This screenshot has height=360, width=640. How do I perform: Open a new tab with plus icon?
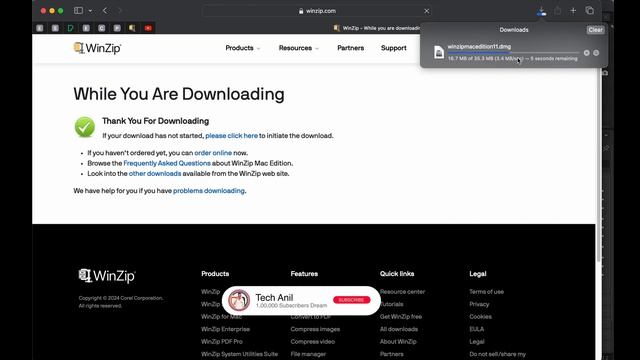tap(573, 11)
